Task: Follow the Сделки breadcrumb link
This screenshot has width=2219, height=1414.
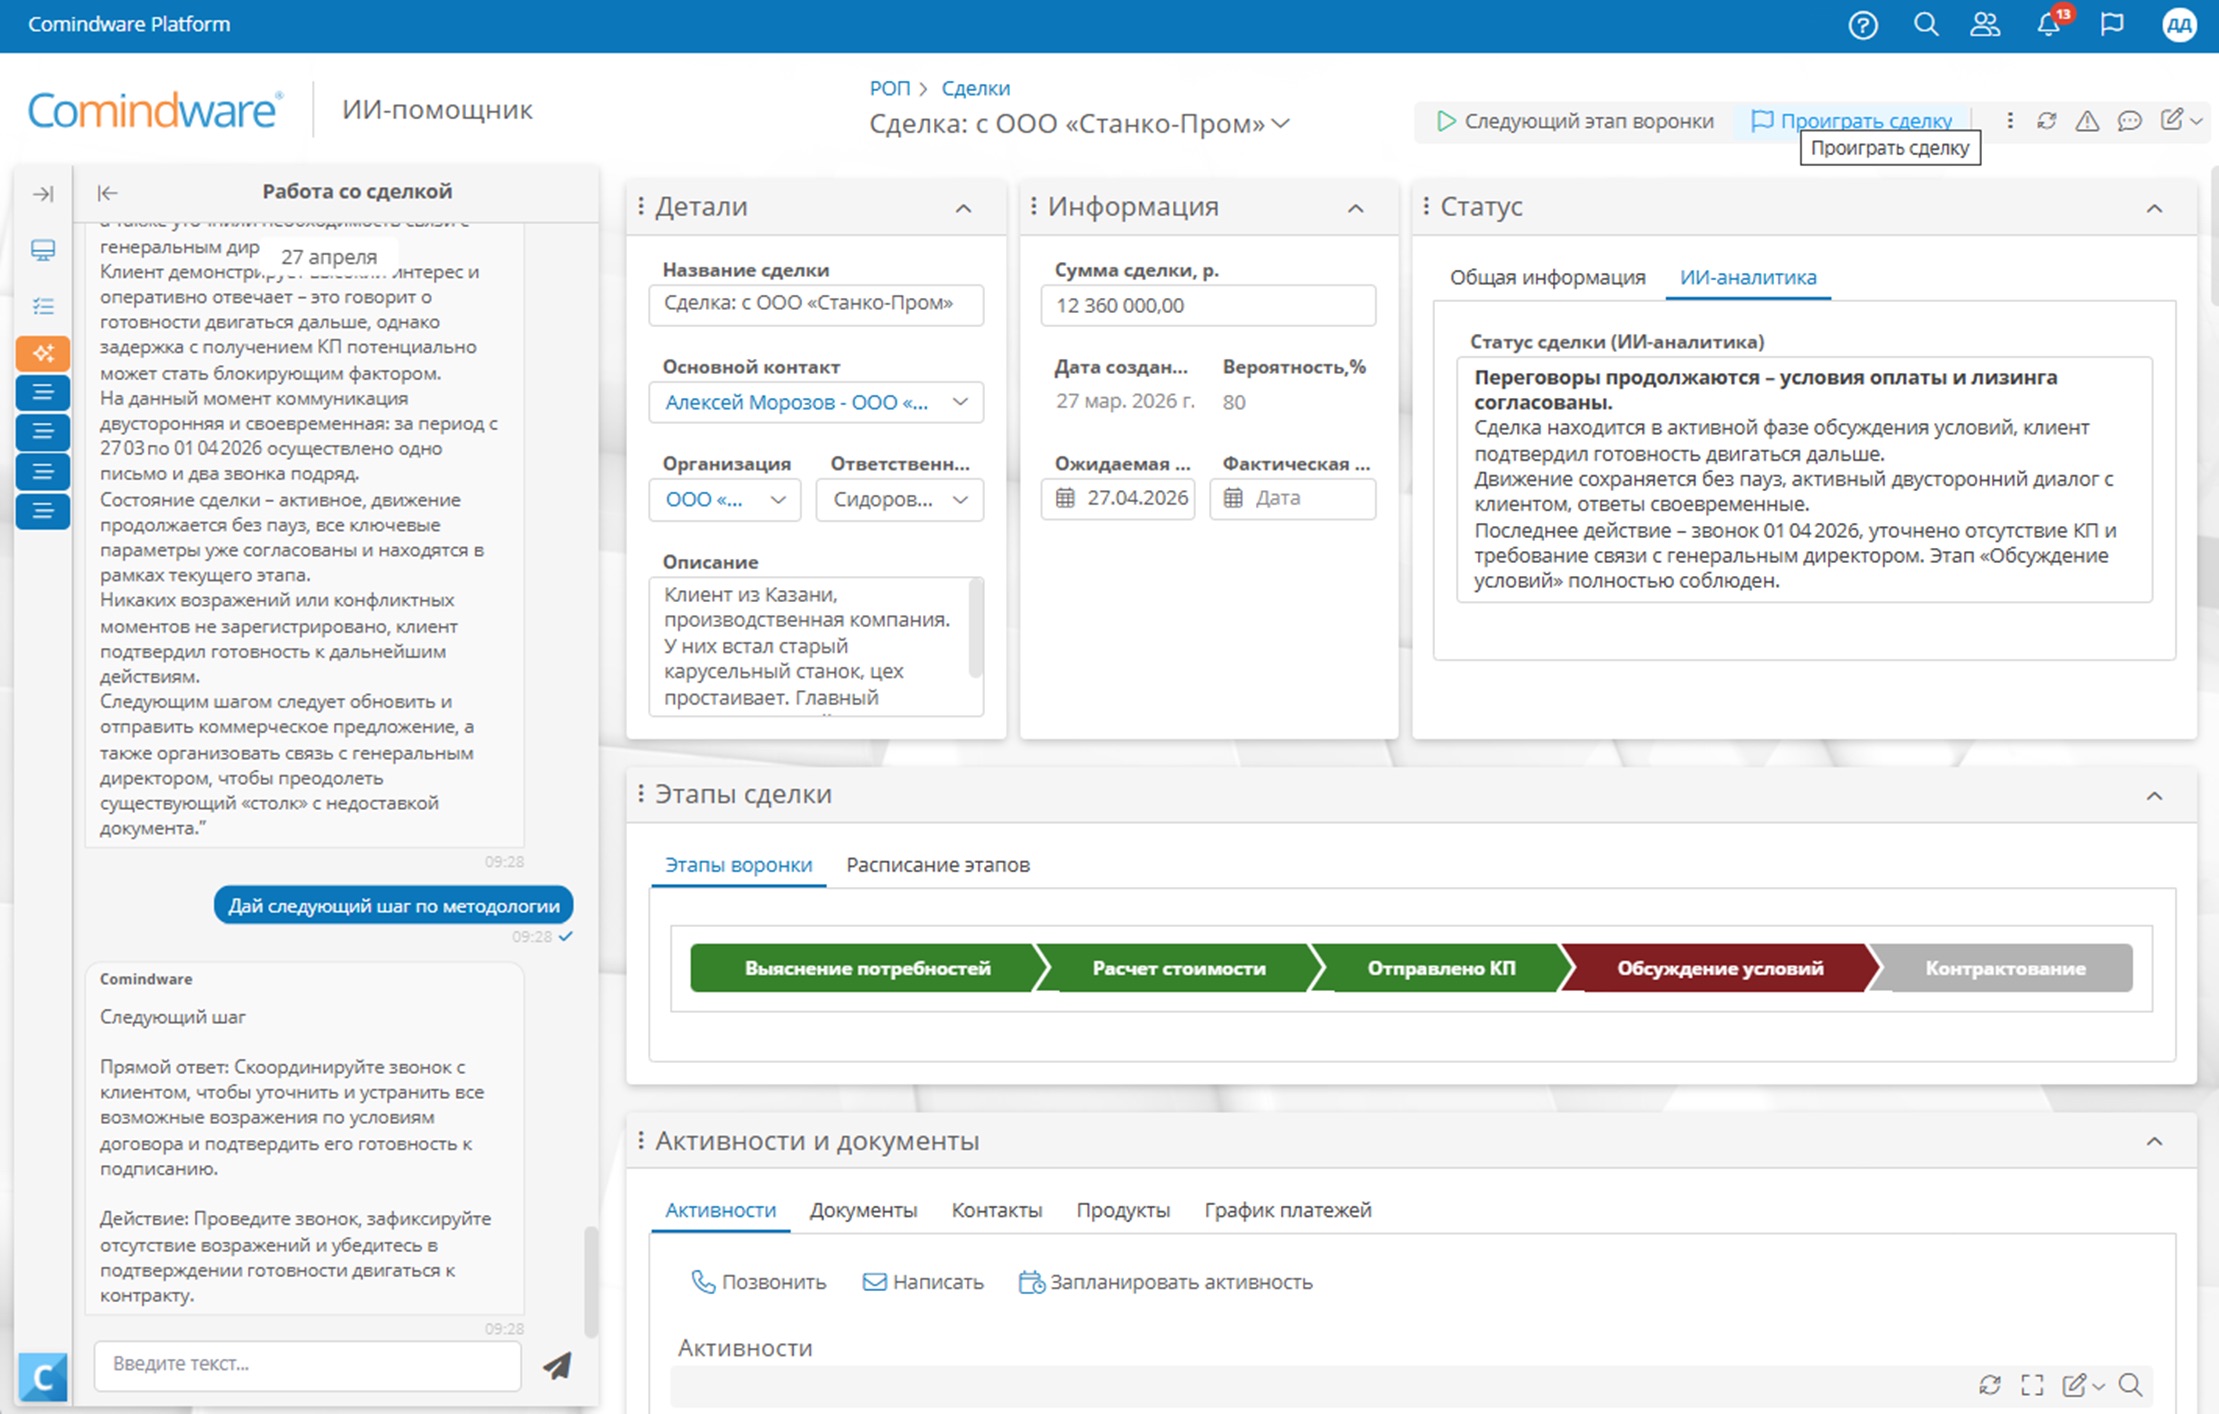Action: tap(976, 88)
